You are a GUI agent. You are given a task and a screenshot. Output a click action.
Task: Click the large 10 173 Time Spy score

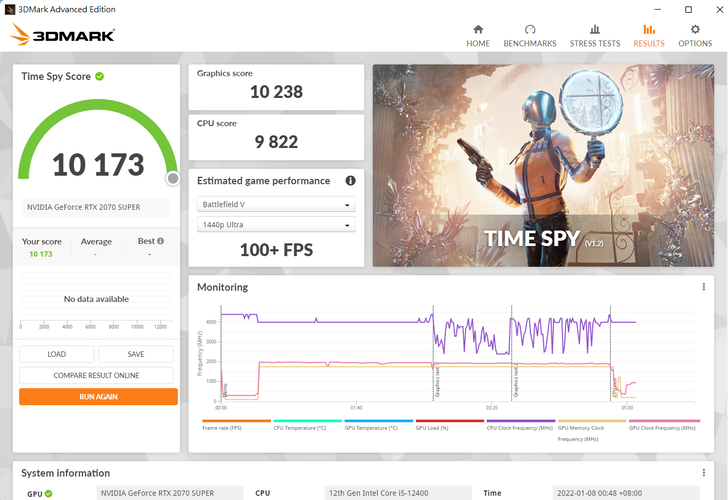tap(98, 165)
